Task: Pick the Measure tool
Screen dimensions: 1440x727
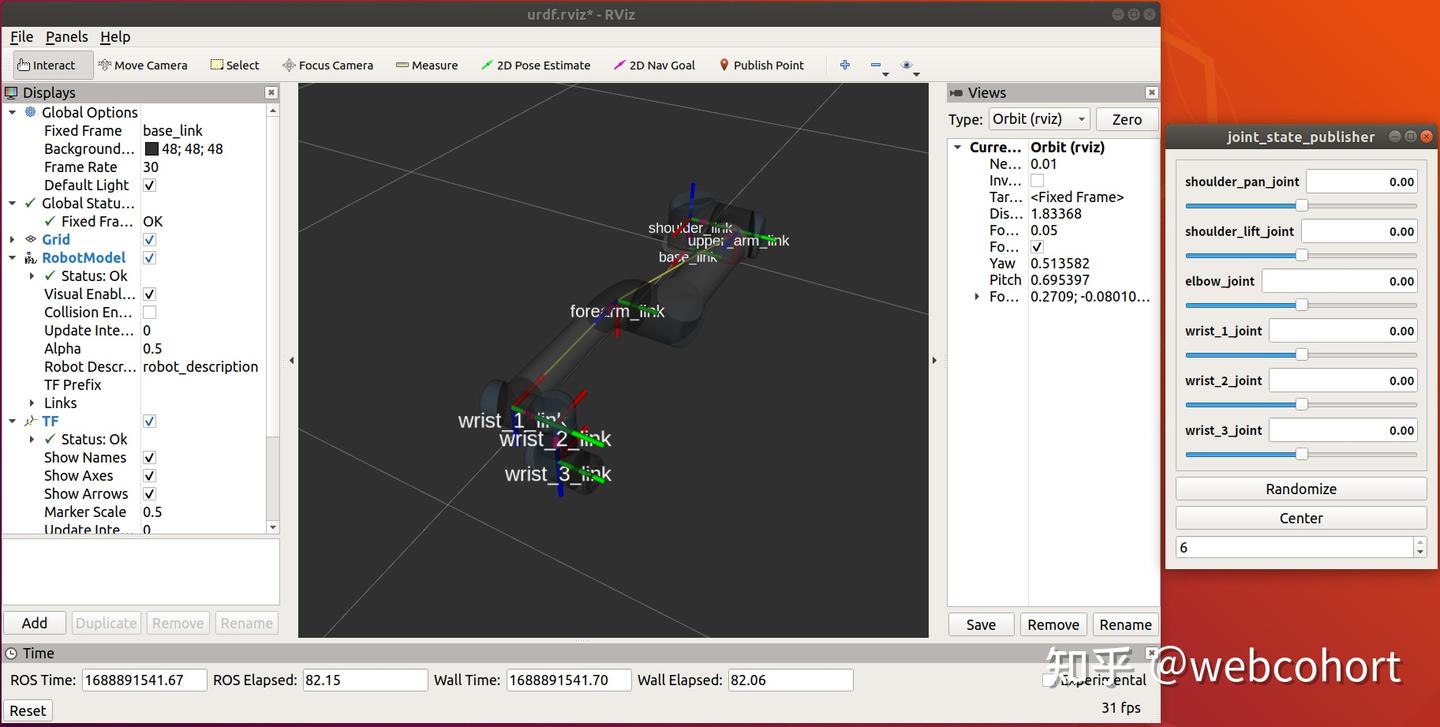Action: pyautogui.click(x=427, y=65)
